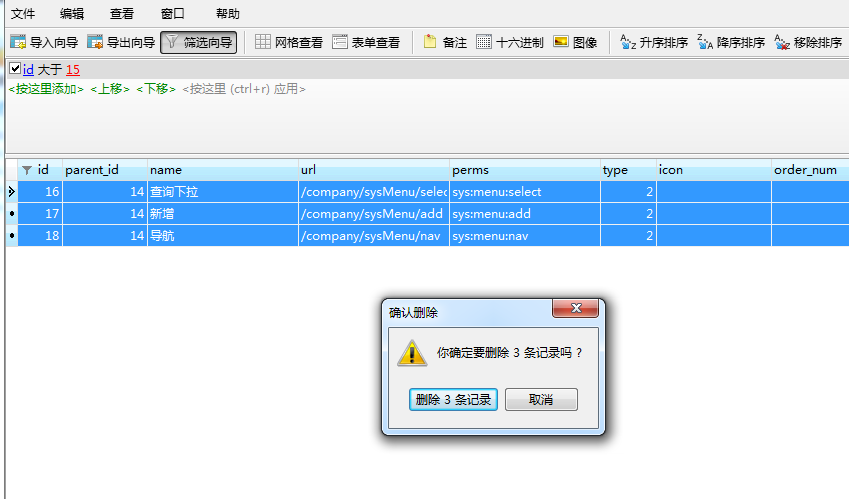
Task: Click the sys:menu:select perms cell
Action: click(525, 192)
